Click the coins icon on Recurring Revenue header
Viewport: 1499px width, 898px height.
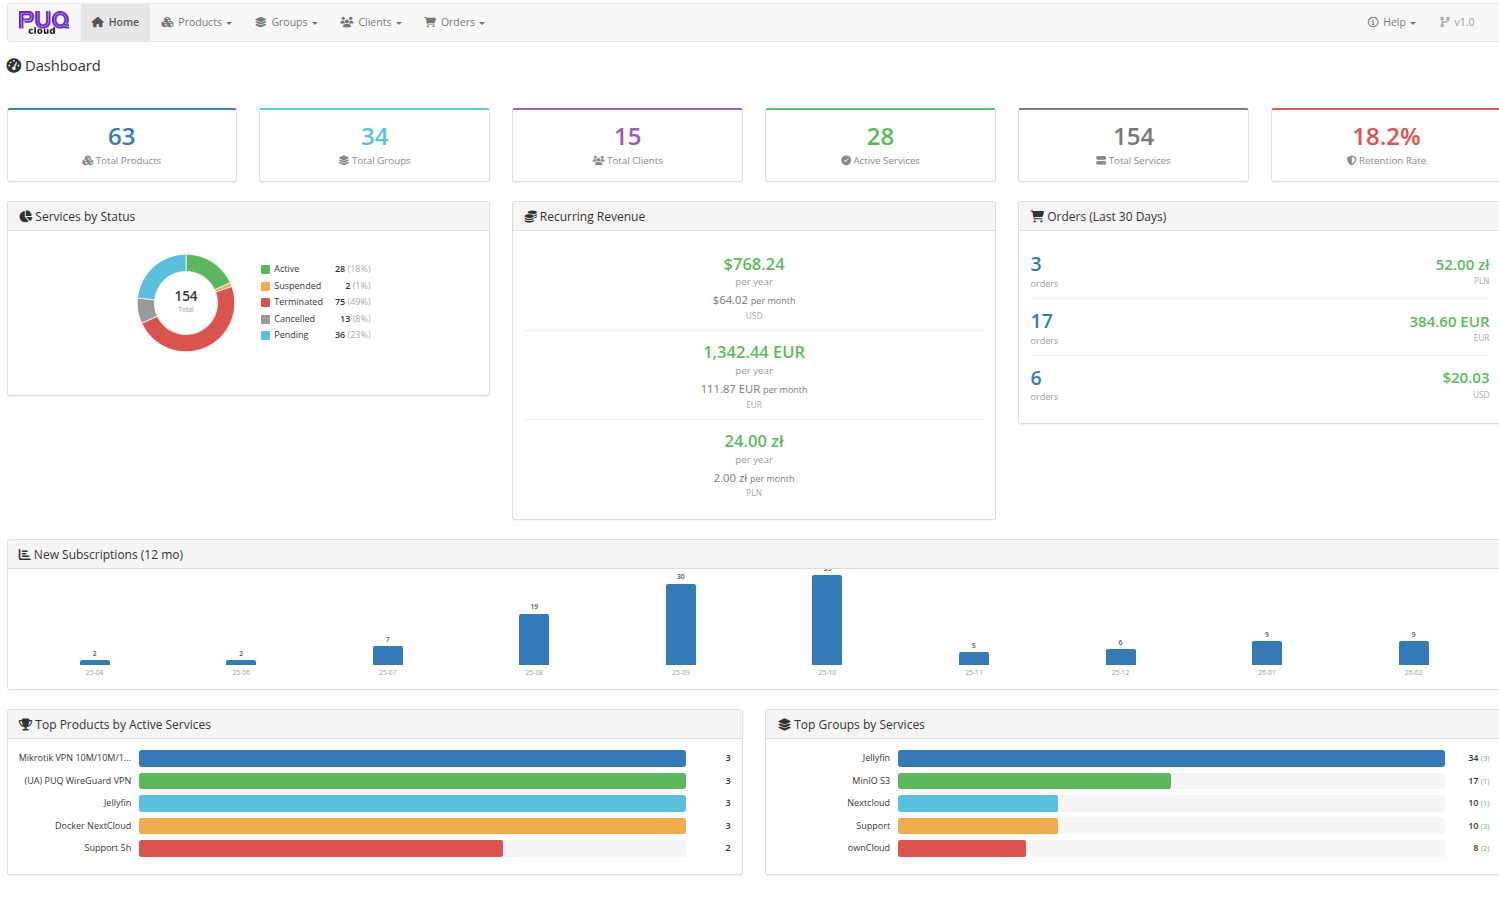click(x=529, y=216)
